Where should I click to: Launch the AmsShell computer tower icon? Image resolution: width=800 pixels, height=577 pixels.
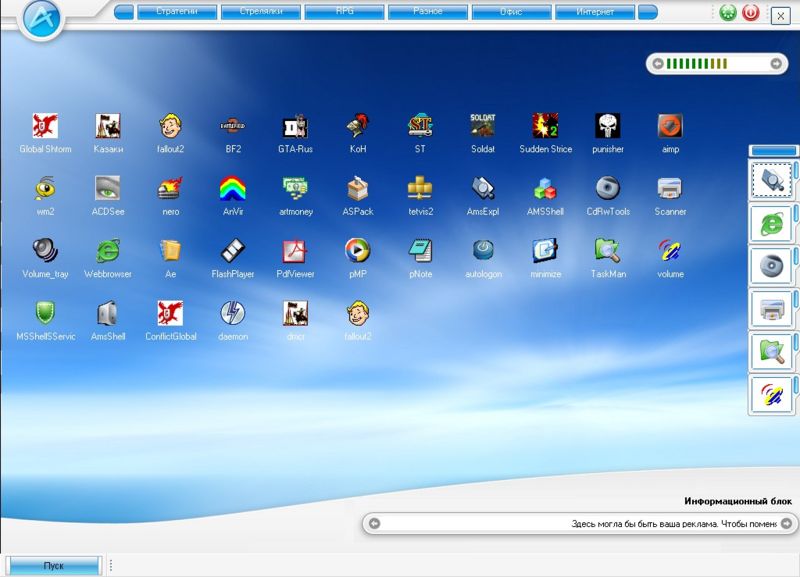pyautogui.click(x=108, y=313)
